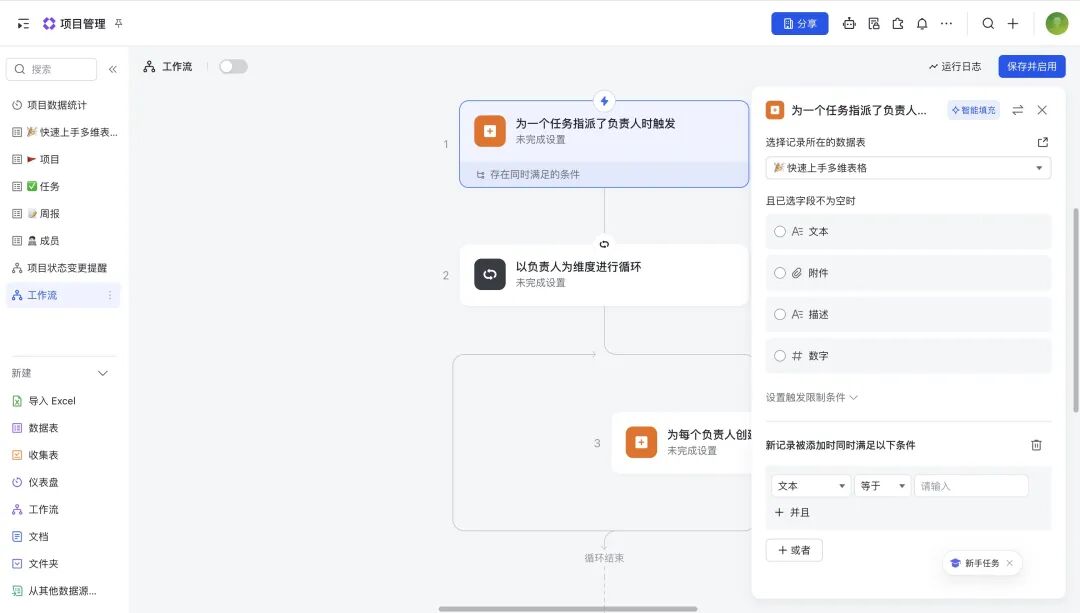
Task: Click the plus icon in top bar
Action: pos(1012,23)
